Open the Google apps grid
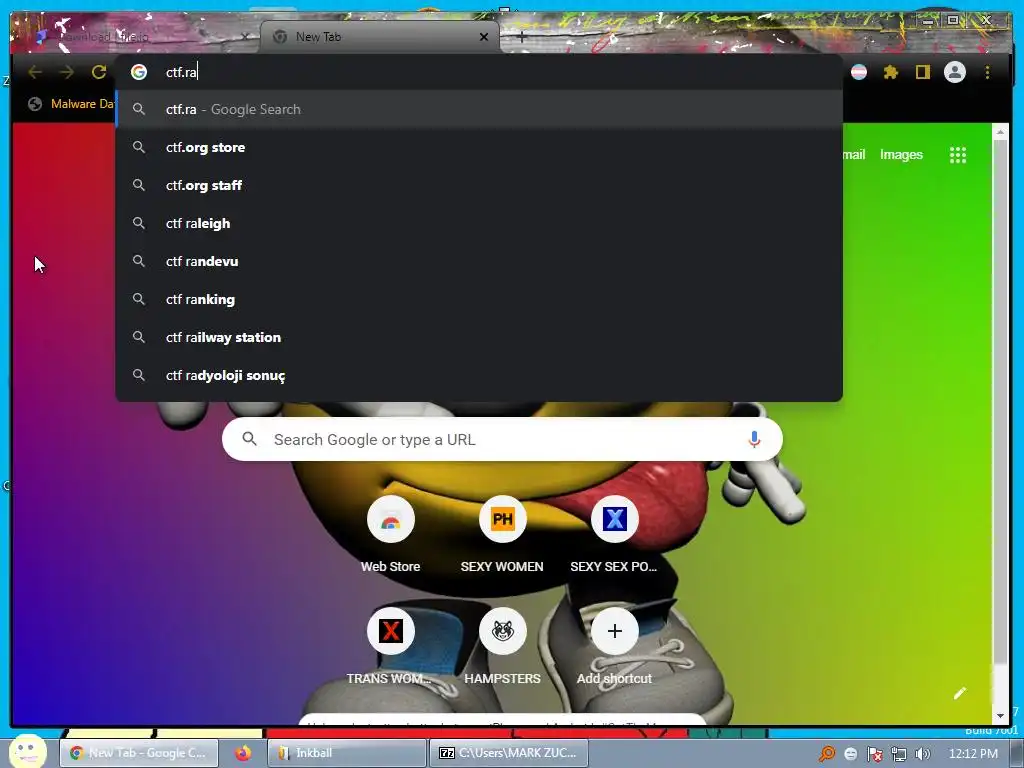Image resolution: width=1024 pixels, height=768 pixels. tap(957, 155)
